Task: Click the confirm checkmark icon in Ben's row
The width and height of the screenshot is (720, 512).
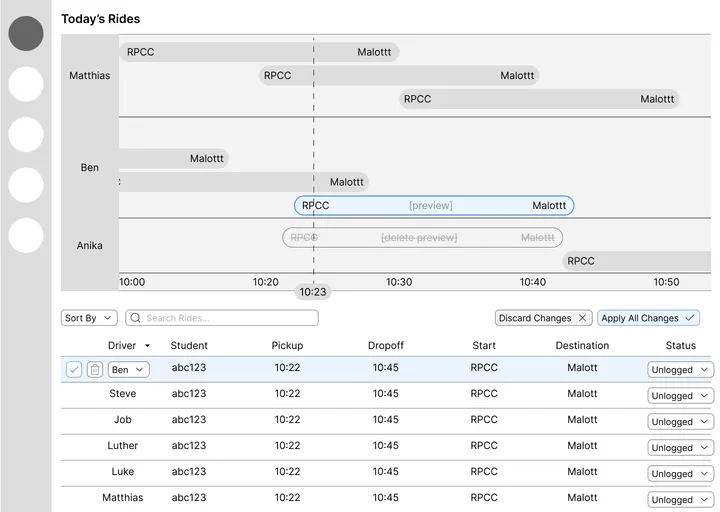Action: tap(74, 369)
